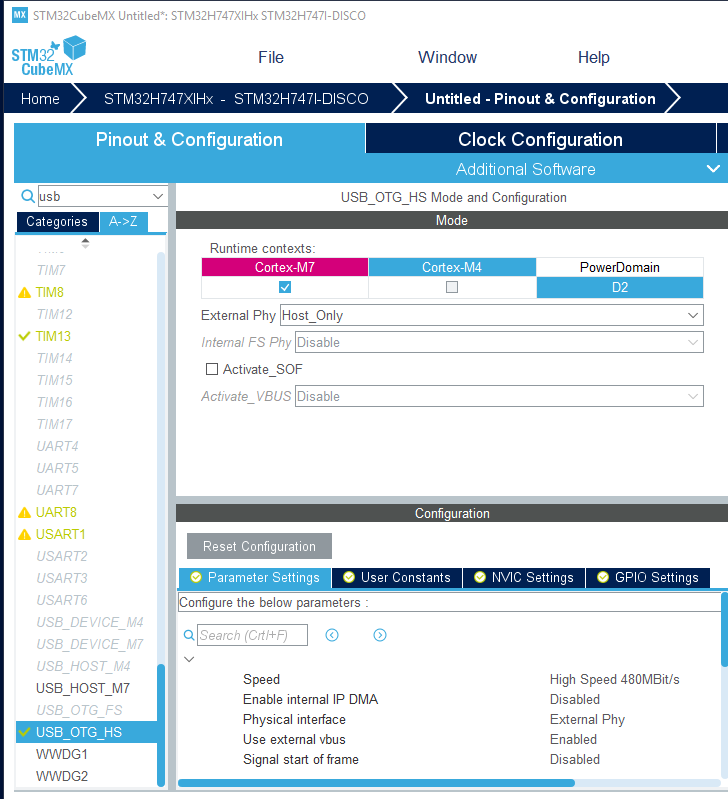Select TIM8 in the peripheral list

[x=49, y=292]
